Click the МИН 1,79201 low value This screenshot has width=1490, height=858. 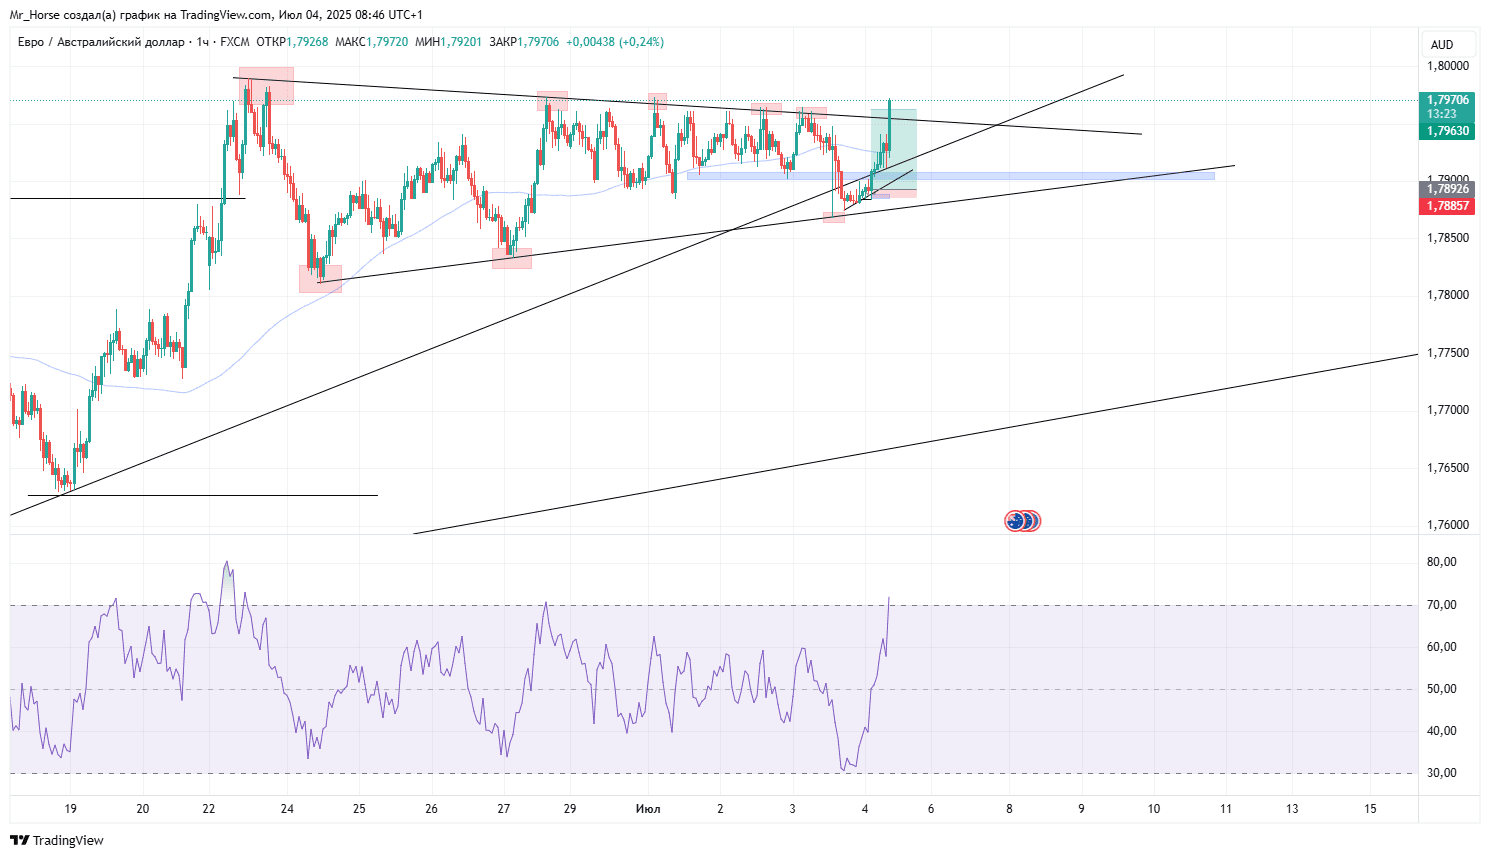tap(448, 42)
